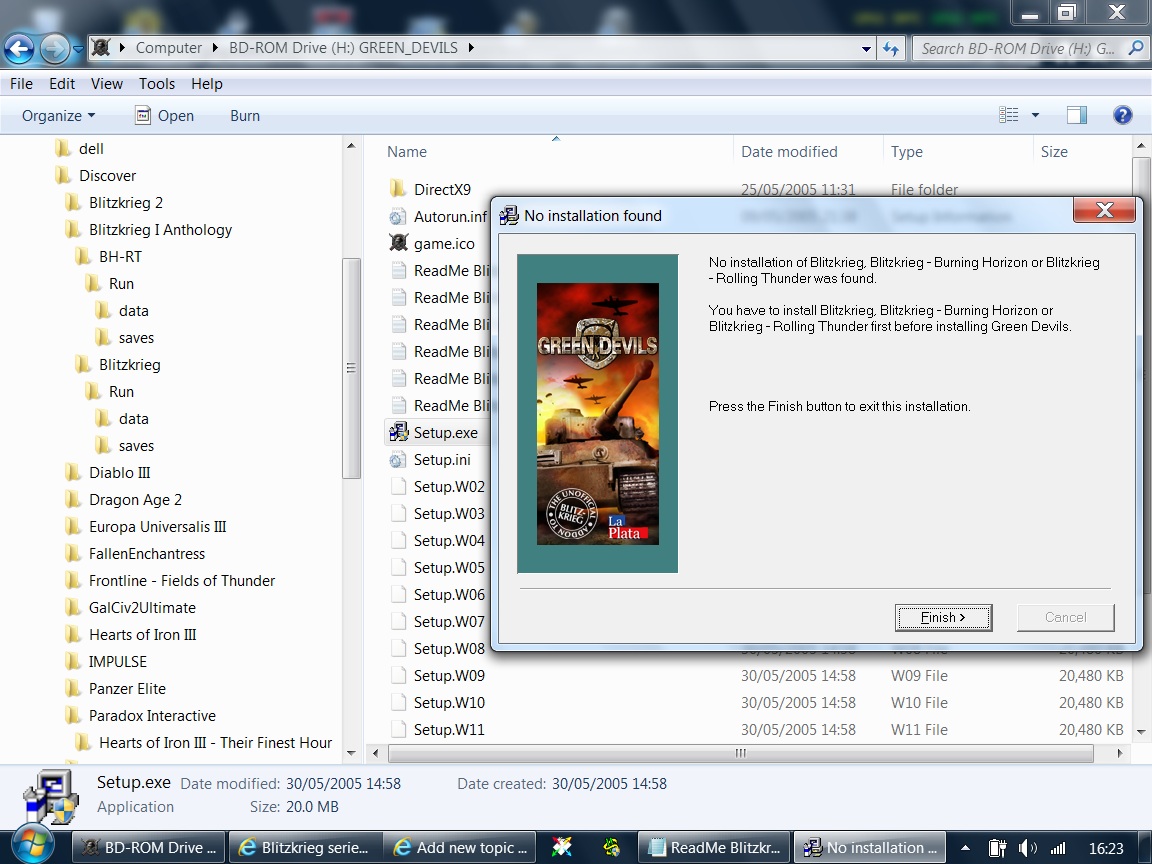Open the Organize dropdown
1152x864 pixels.
click(x=59, y=115)
